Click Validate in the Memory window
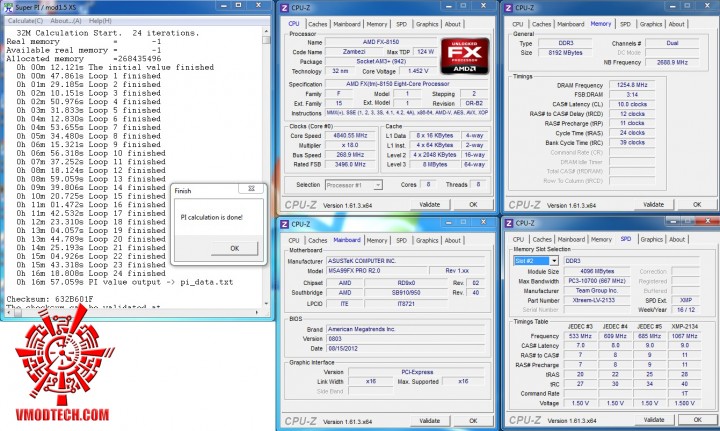Viewport: 720px width, 431px height. pos(653,205)
